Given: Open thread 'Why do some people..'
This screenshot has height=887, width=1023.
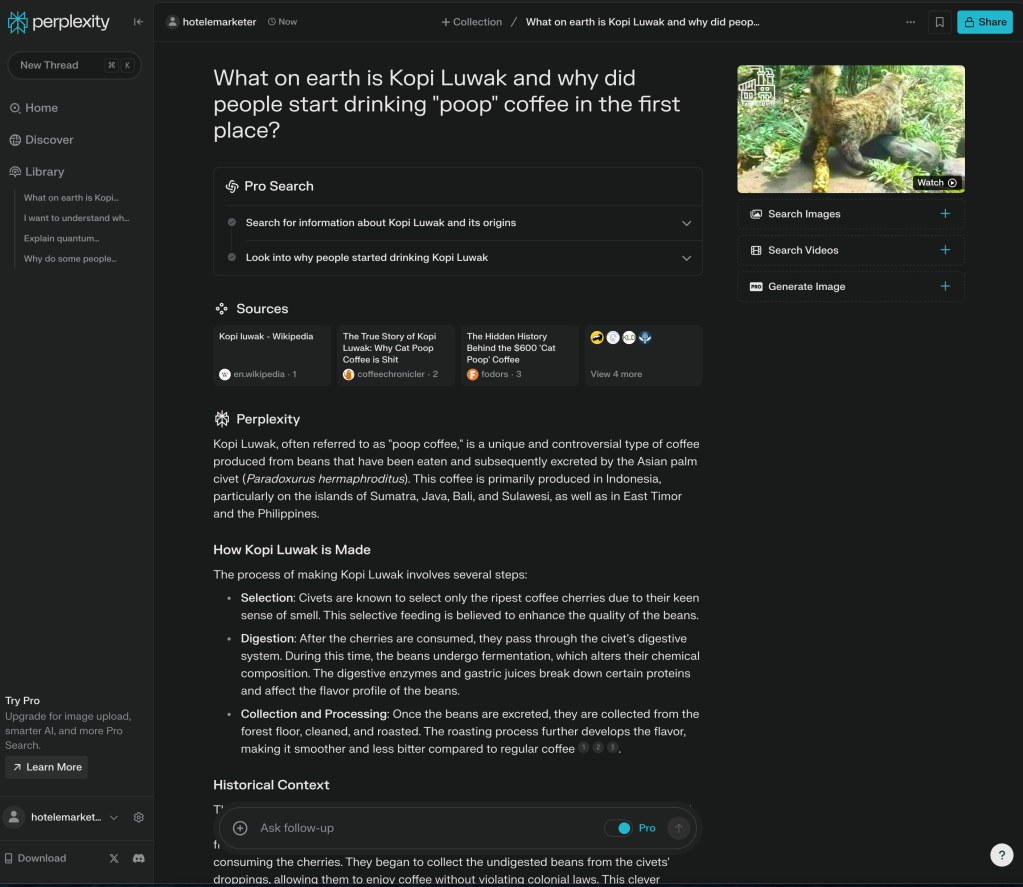Looking at the screenshot, I should pyautogui.click(x=70, y=258).
